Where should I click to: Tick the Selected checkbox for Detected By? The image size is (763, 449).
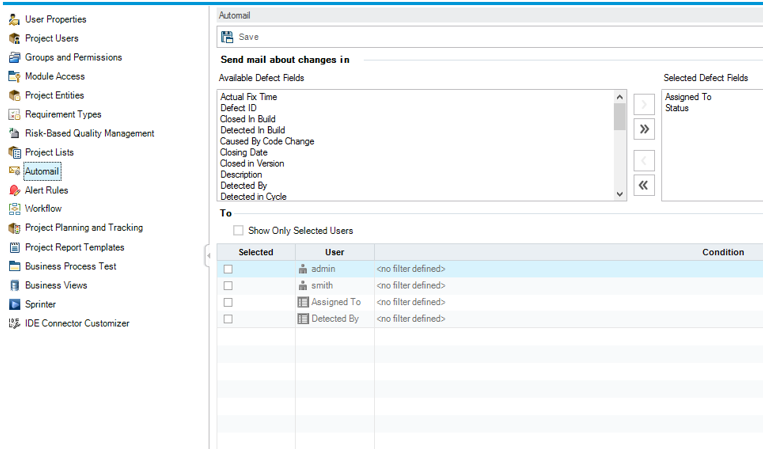coord(229,319)
